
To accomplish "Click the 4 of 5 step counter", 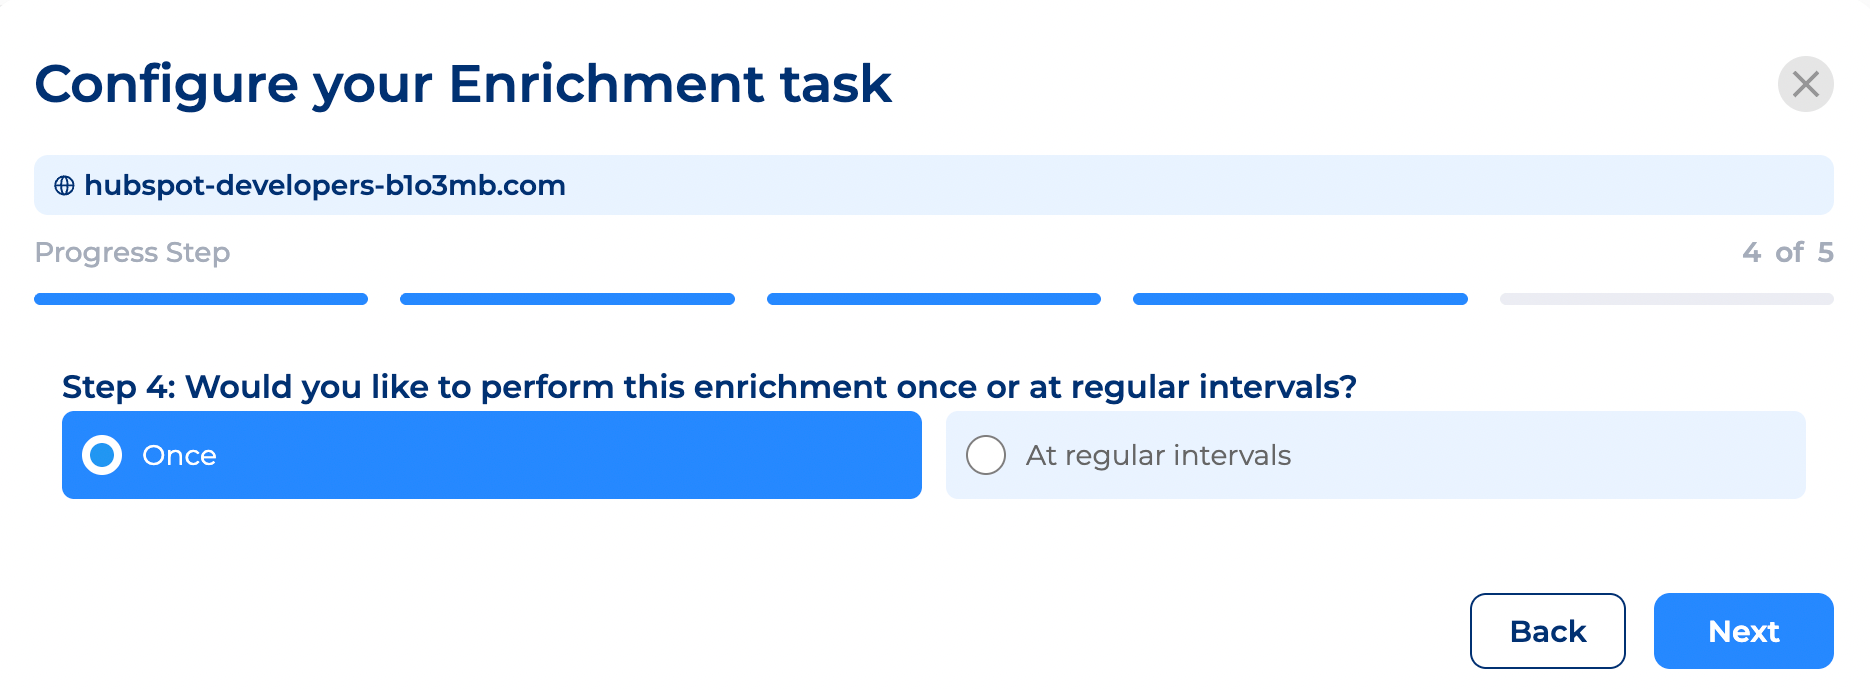I will pyautogui.click(x=1788, y=253).
